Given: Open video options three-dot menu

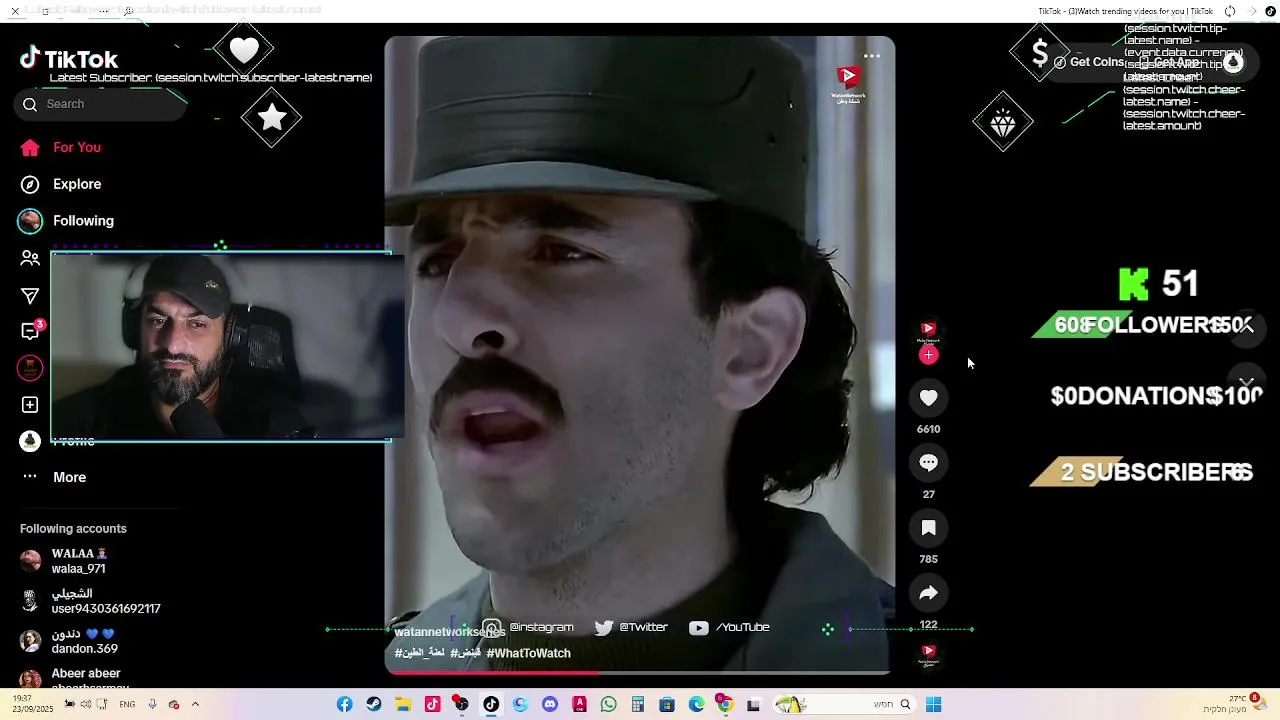Looking at the screenshot, I should 872,56.
